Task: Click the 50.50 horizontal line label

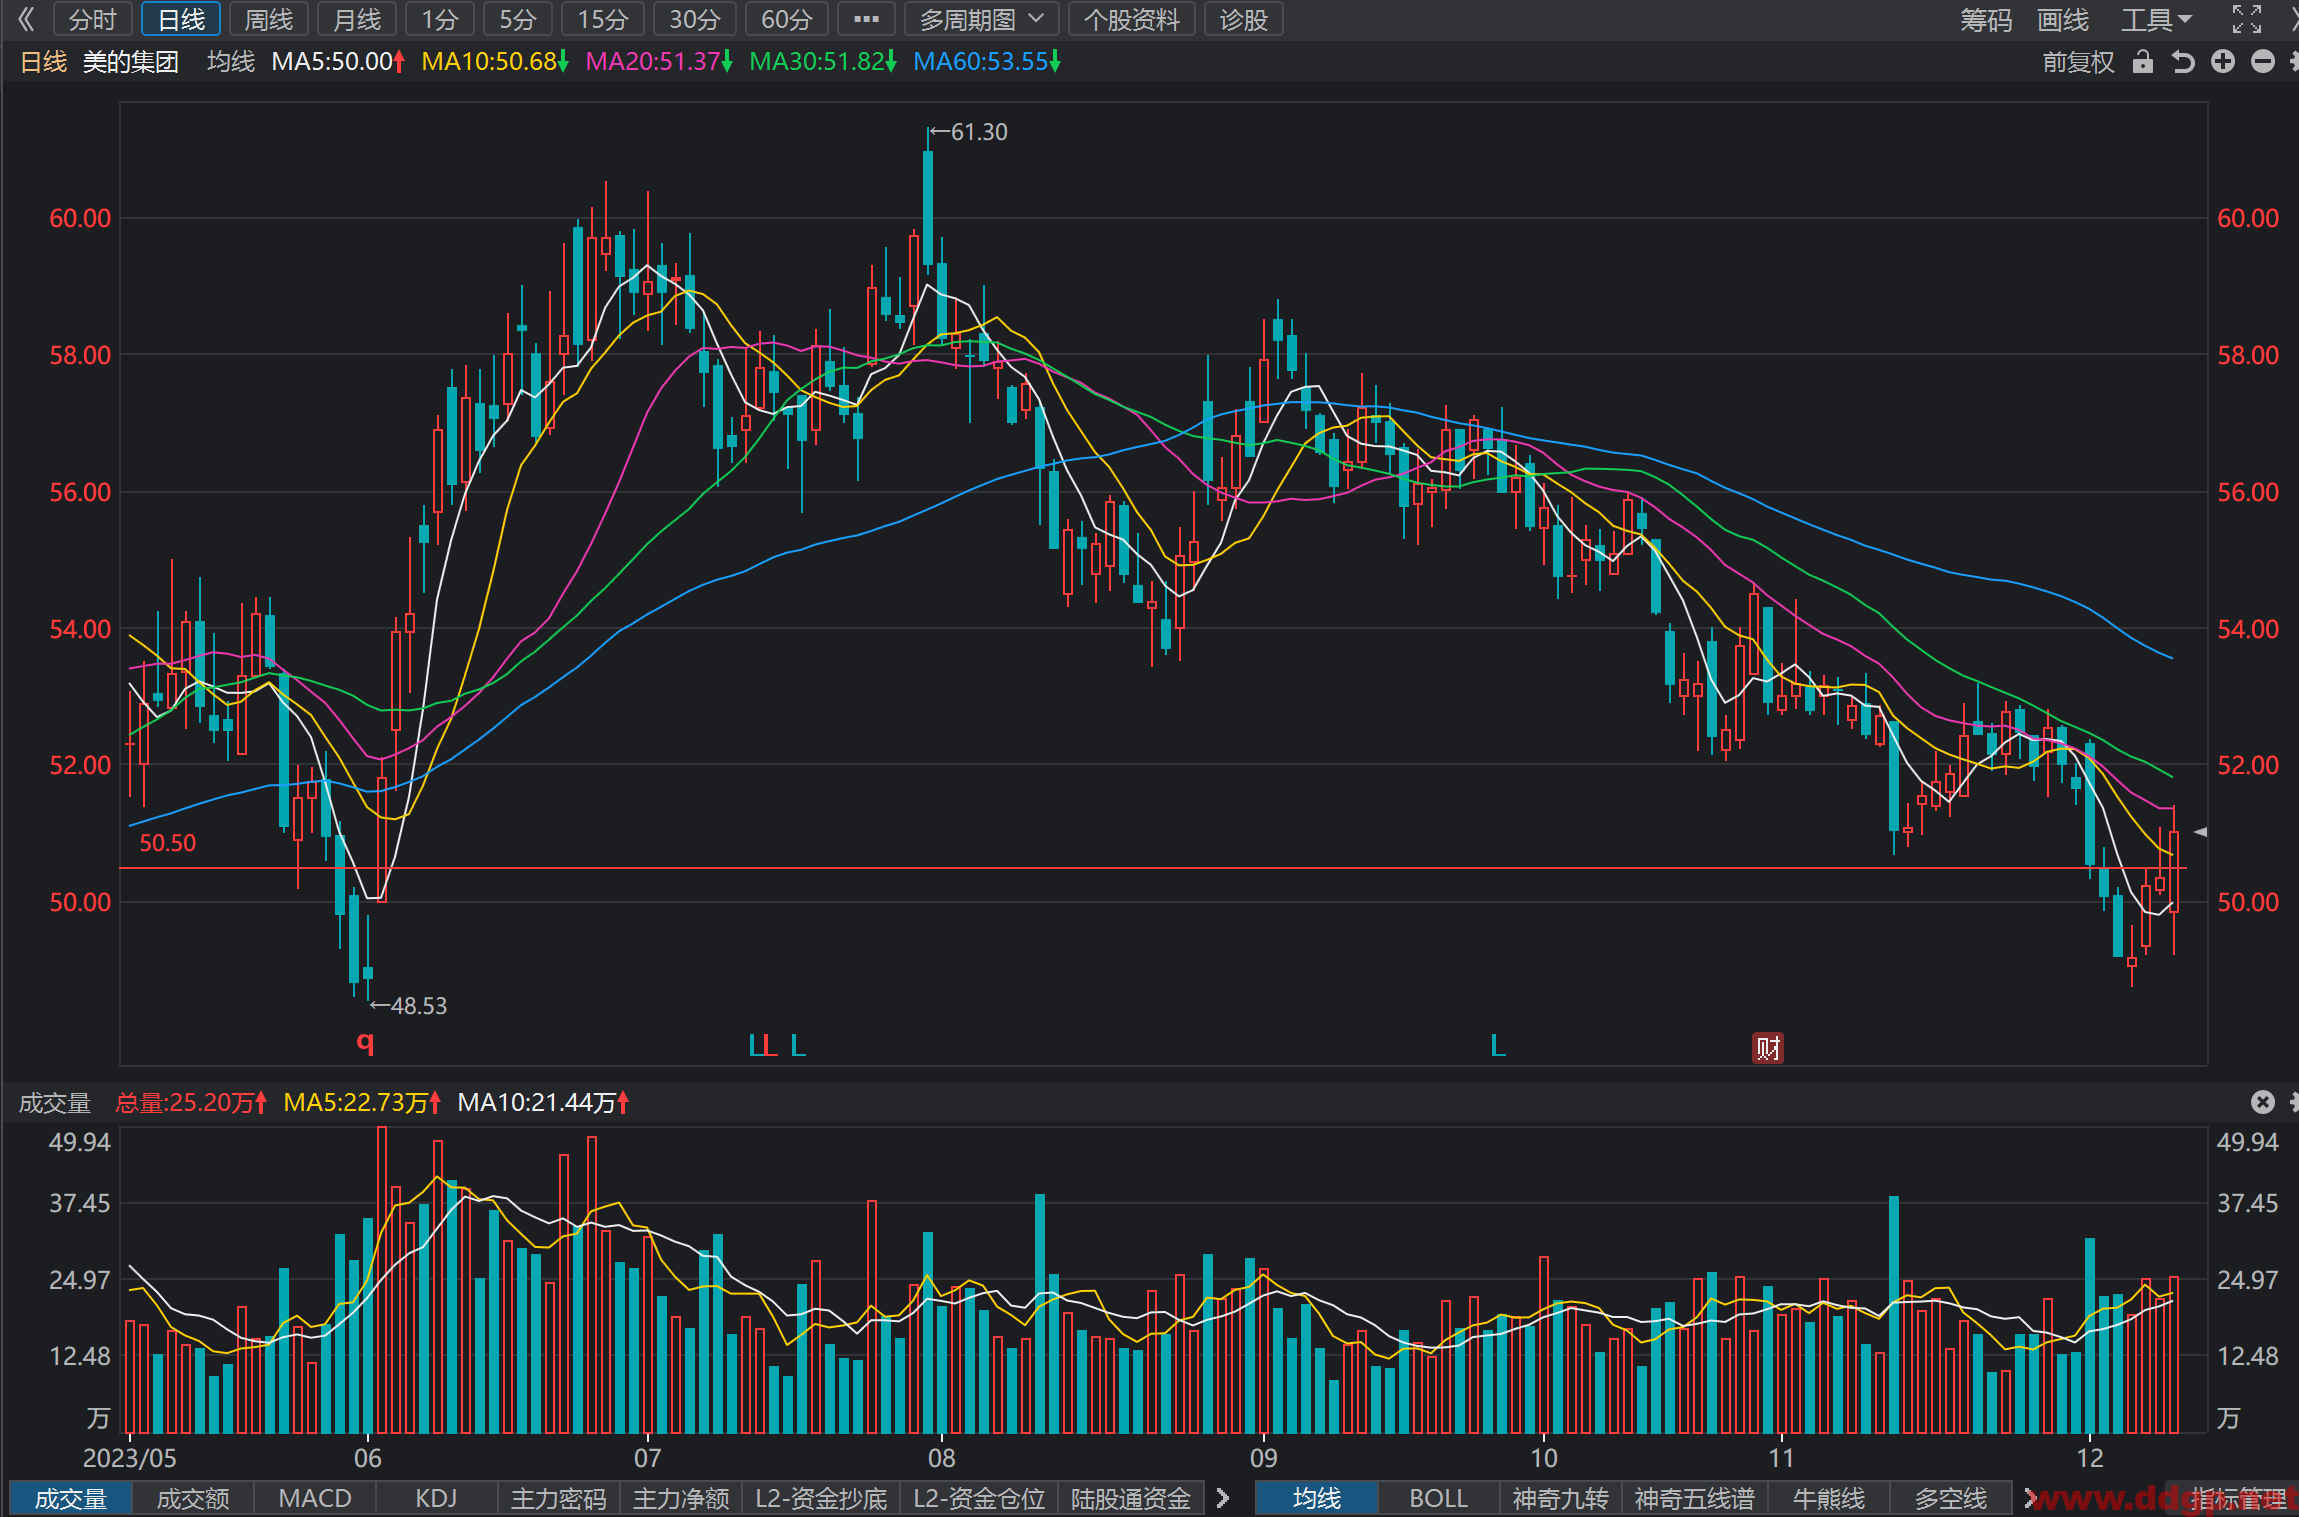Action: pyautogui.click(x=167, y=843)
